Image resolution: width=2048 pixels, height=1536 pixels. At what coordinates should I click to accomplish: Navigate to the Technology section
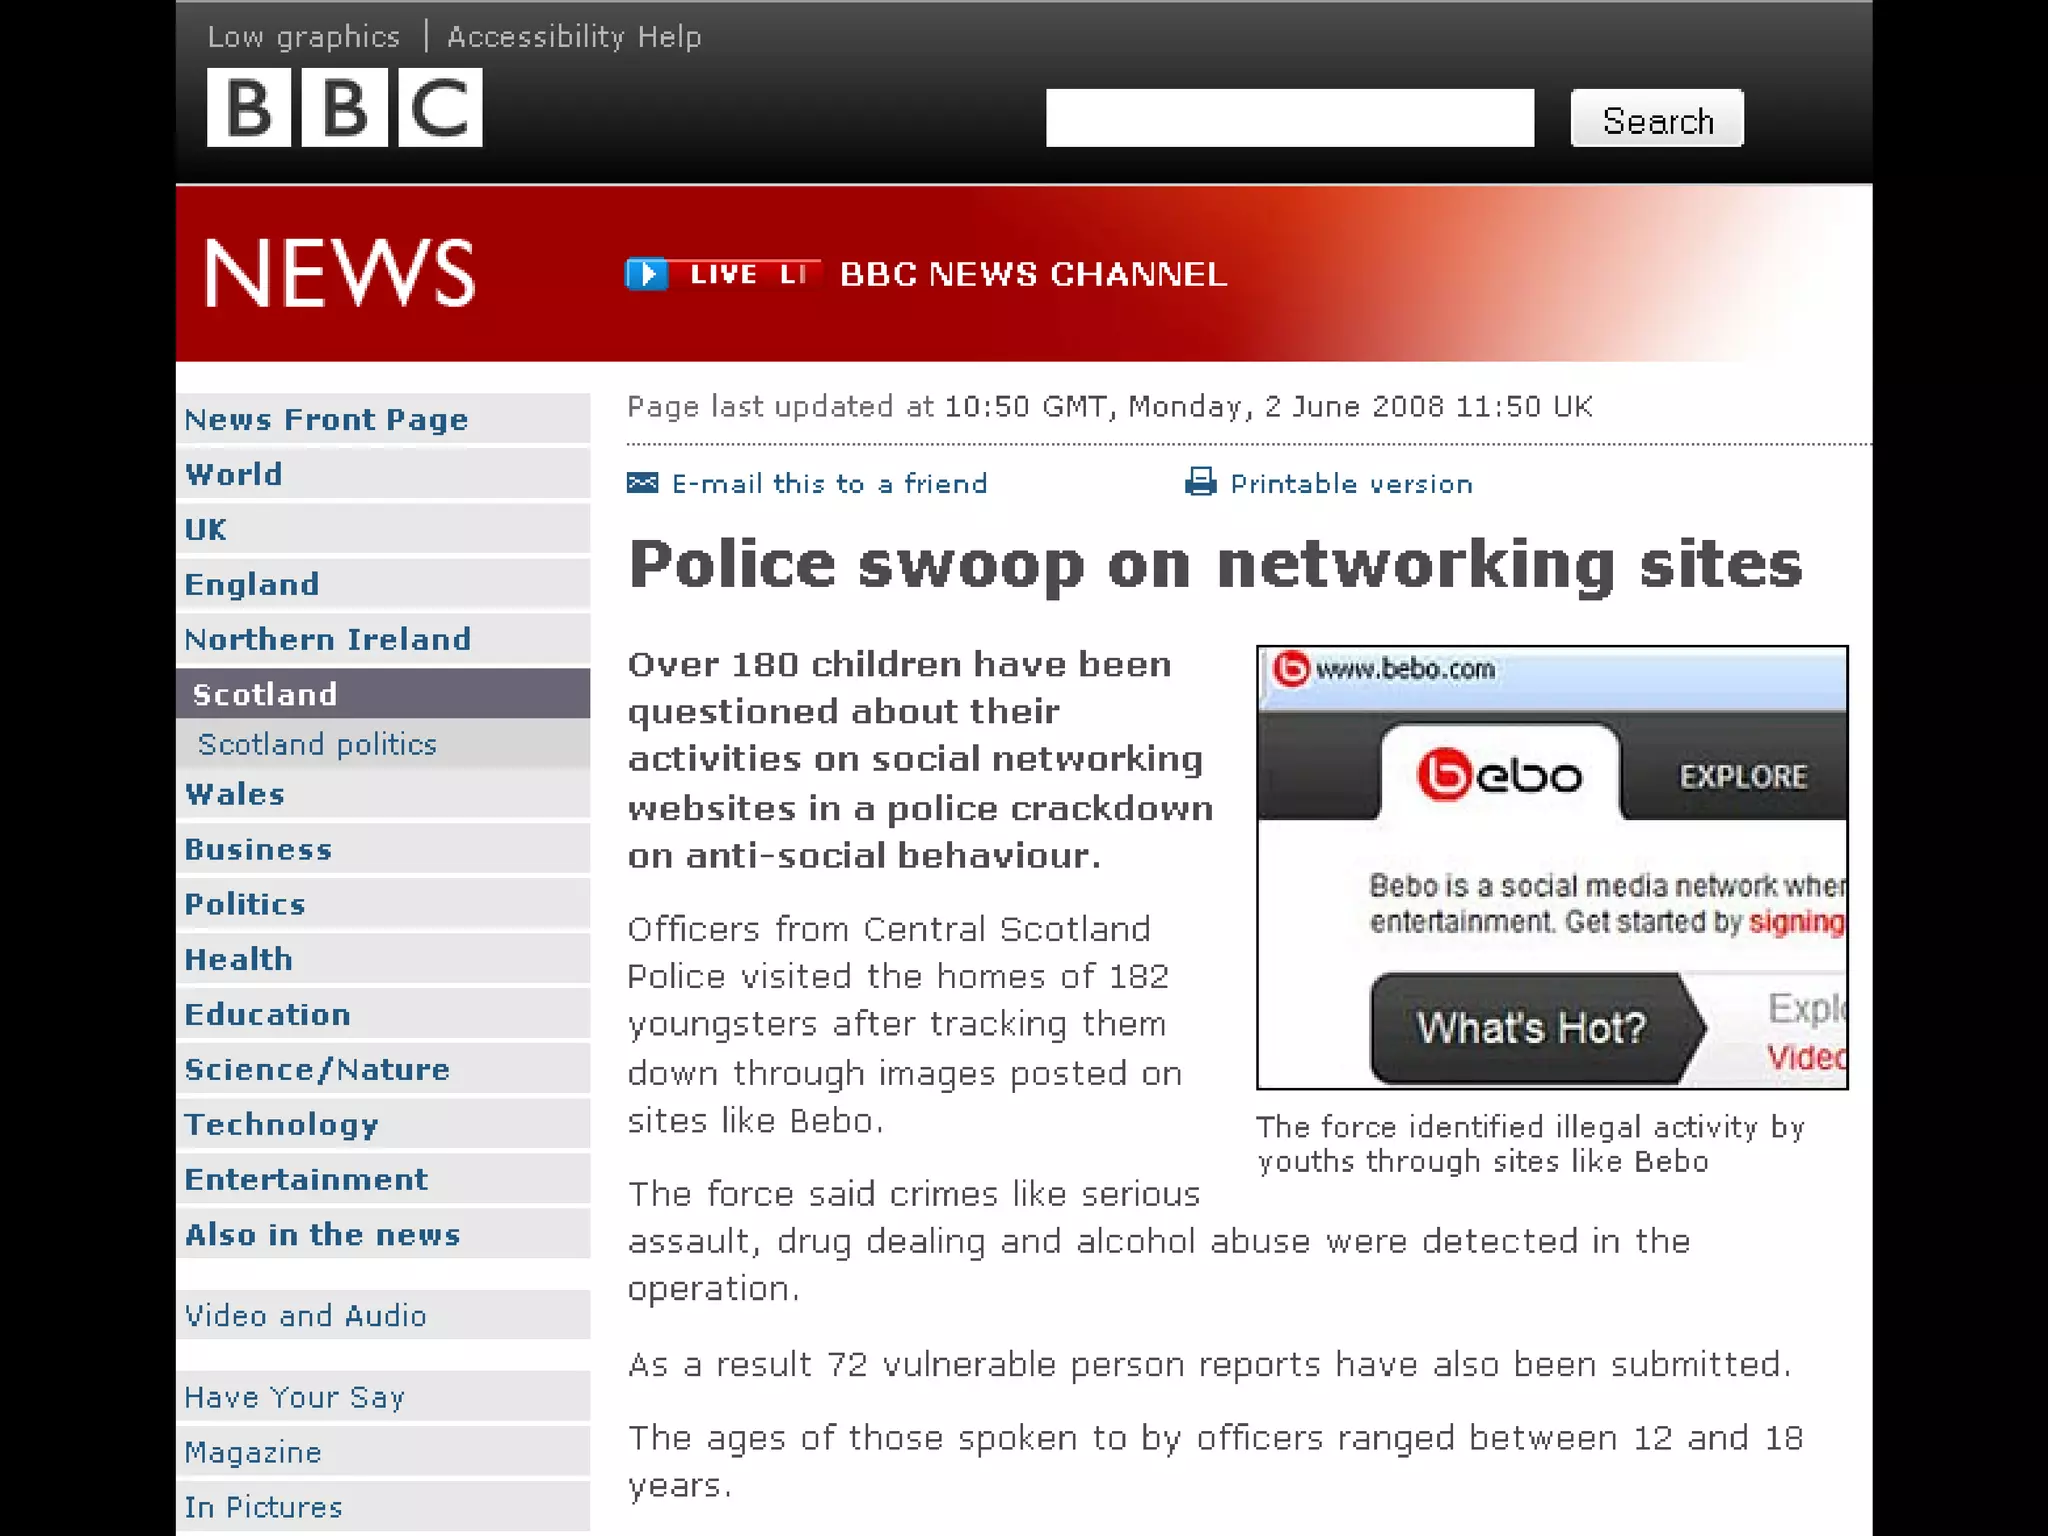(281, 1124)
